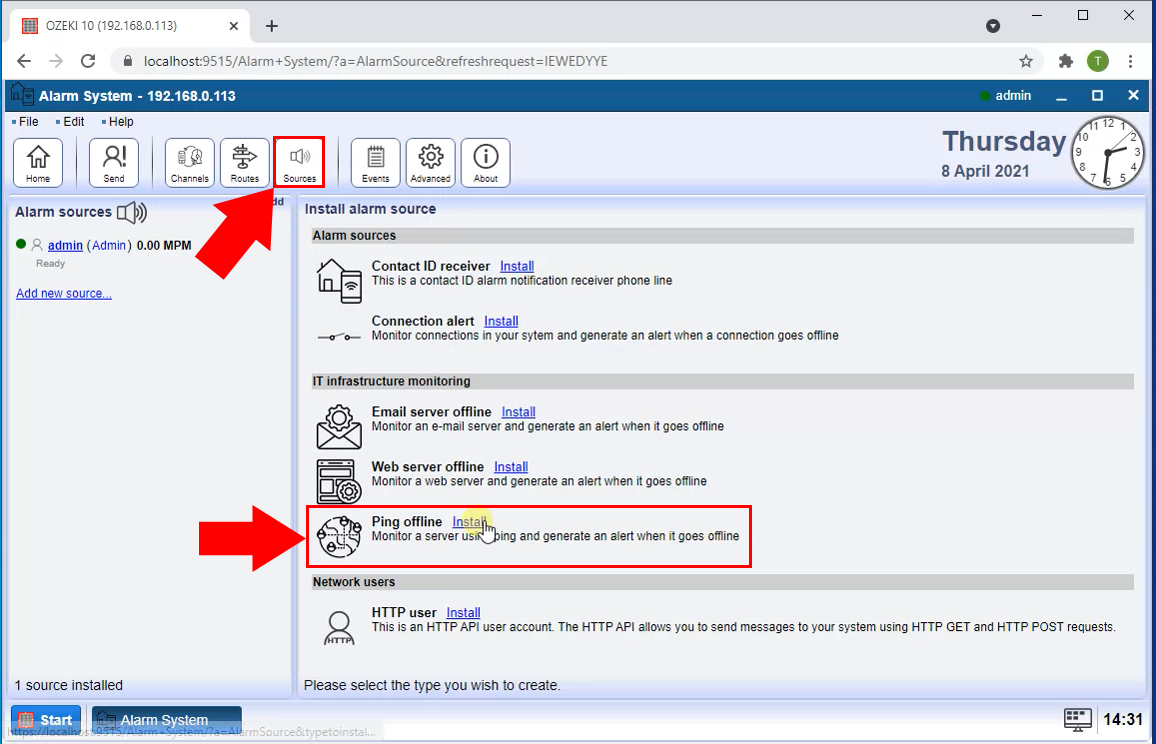Click the analog clock widget
Viewport: 1156px width, 744px height.
pyautogui.click(x=1107, y=153)
